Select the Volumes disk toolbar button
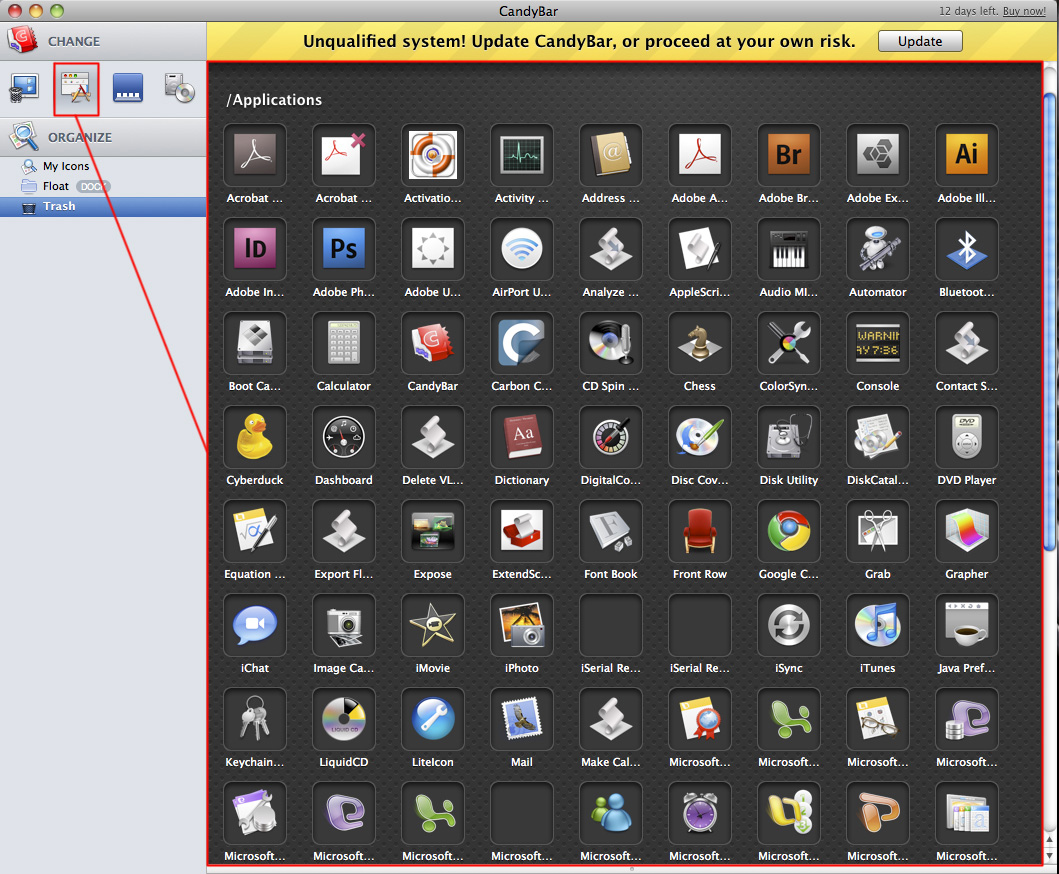The height and width of the screenshot is (874, 1059). coord(180,88)
